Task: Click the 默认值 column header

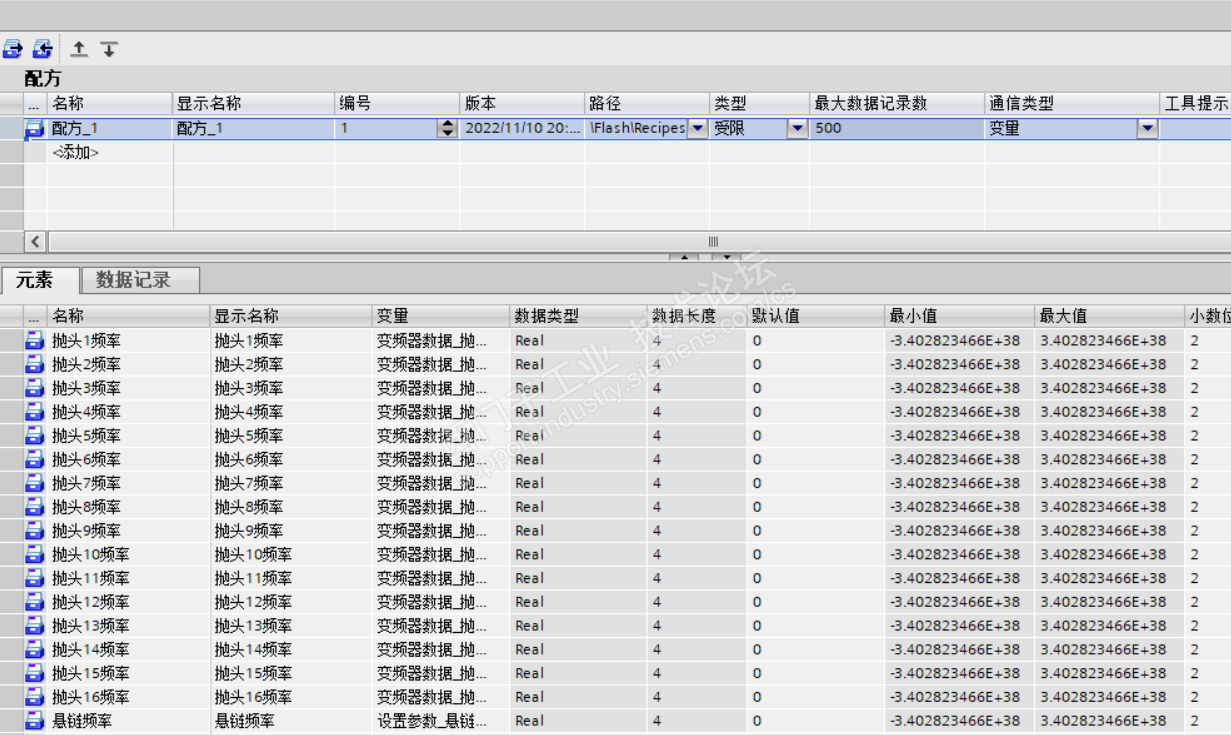Action: [x=816, y=316]
